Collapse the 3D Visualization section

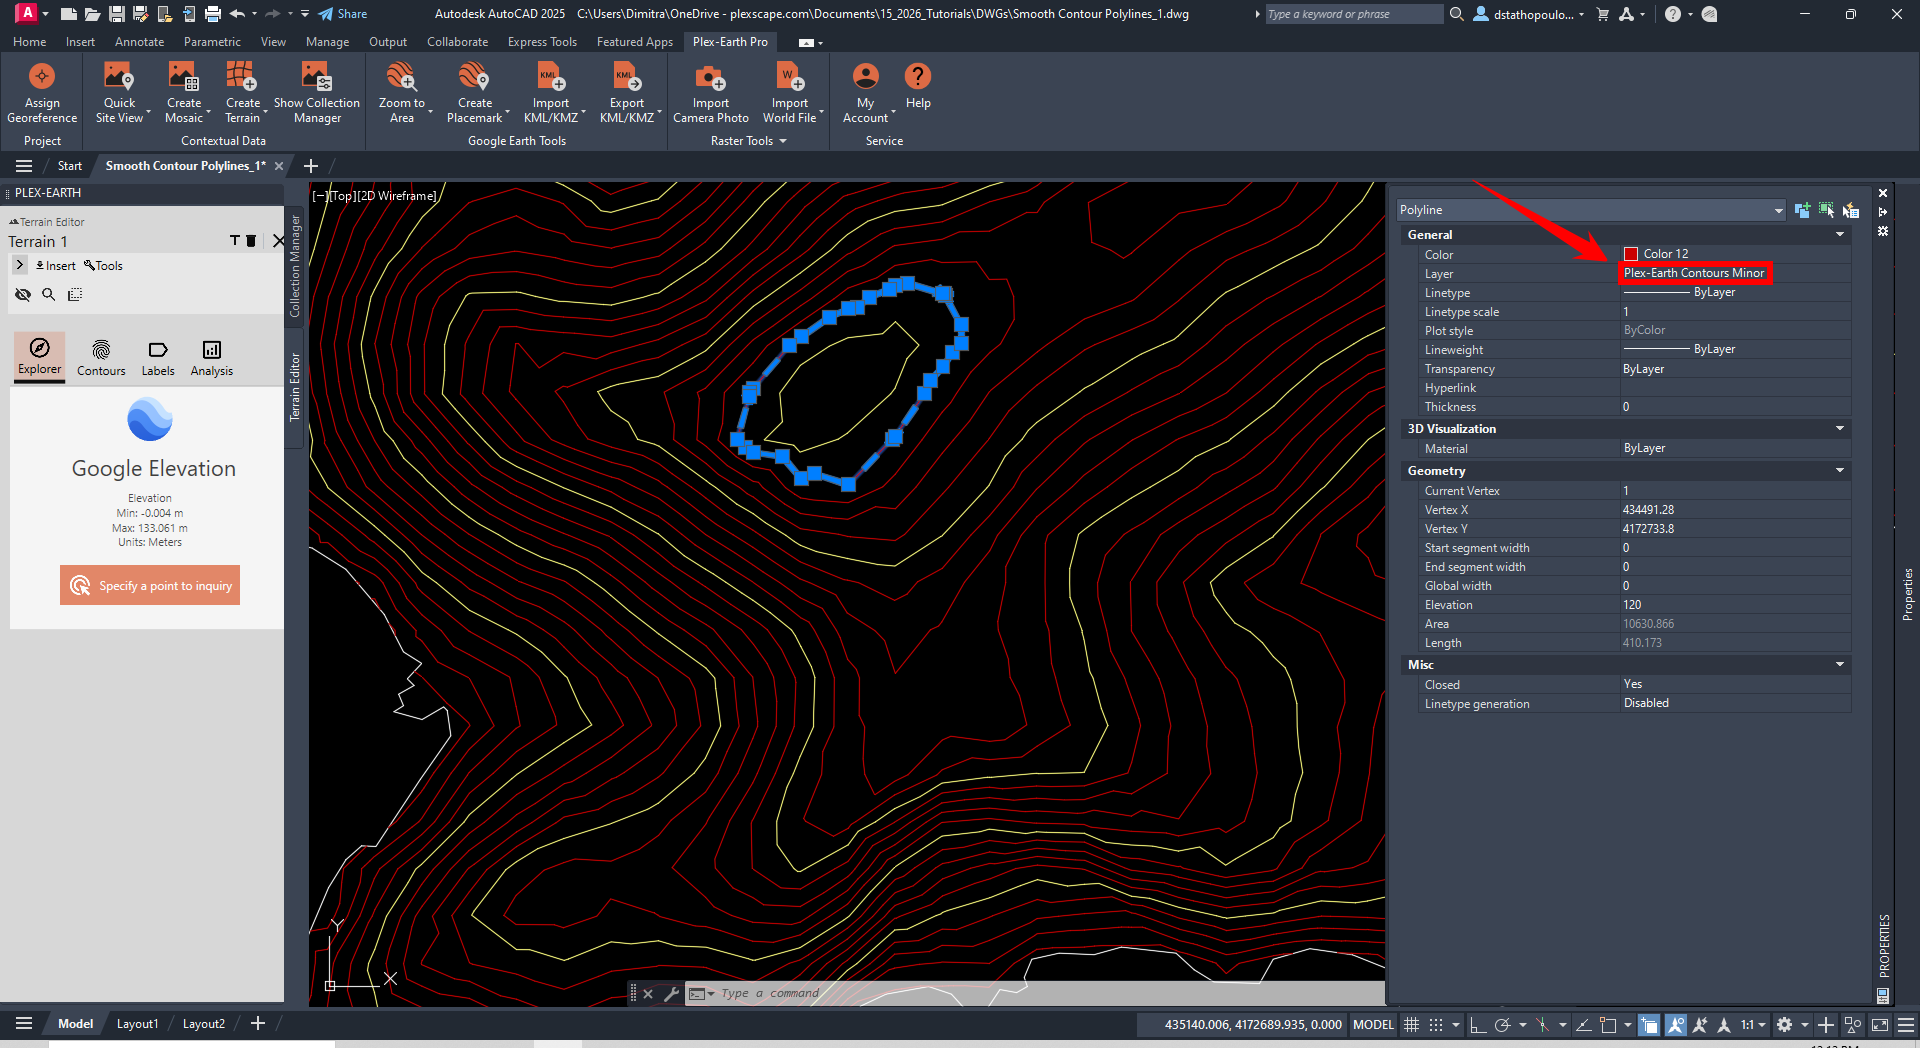pos(1840,428)
